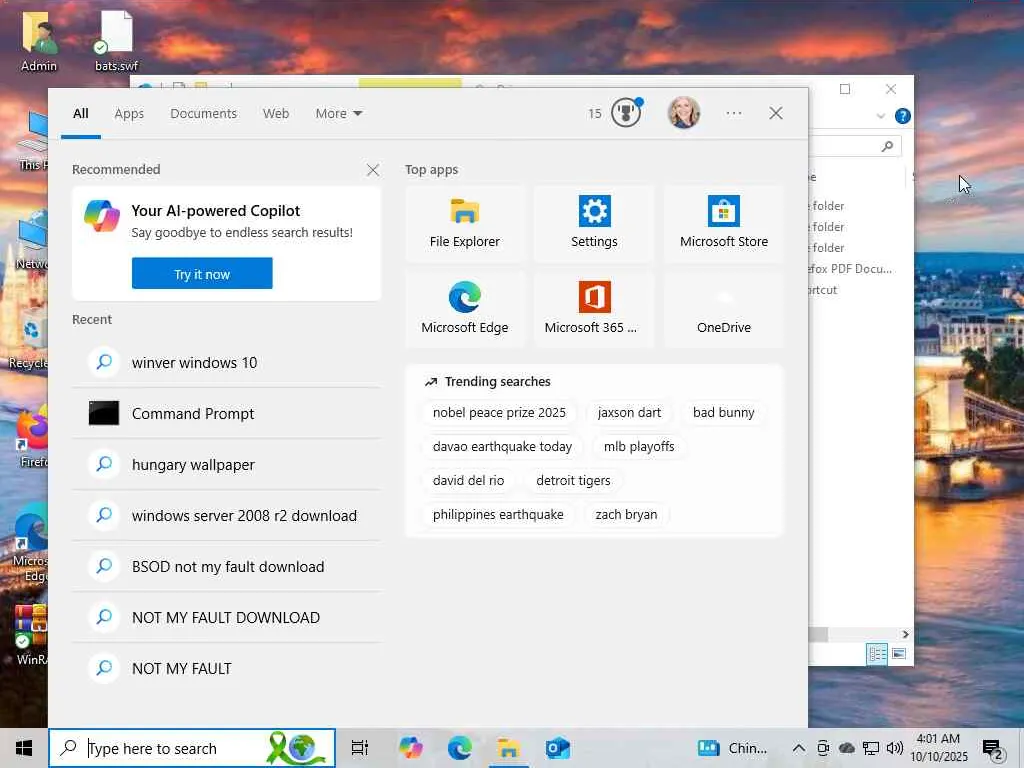Viewport: 1024px width, 768px height.
Task: Open the clock showing 4:01 AM
Action: (x=939, y=748)
